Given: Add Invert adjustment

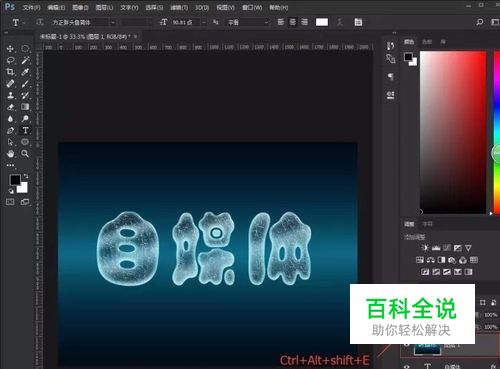Looking at the screenshot, I should [x=425, y=272].
